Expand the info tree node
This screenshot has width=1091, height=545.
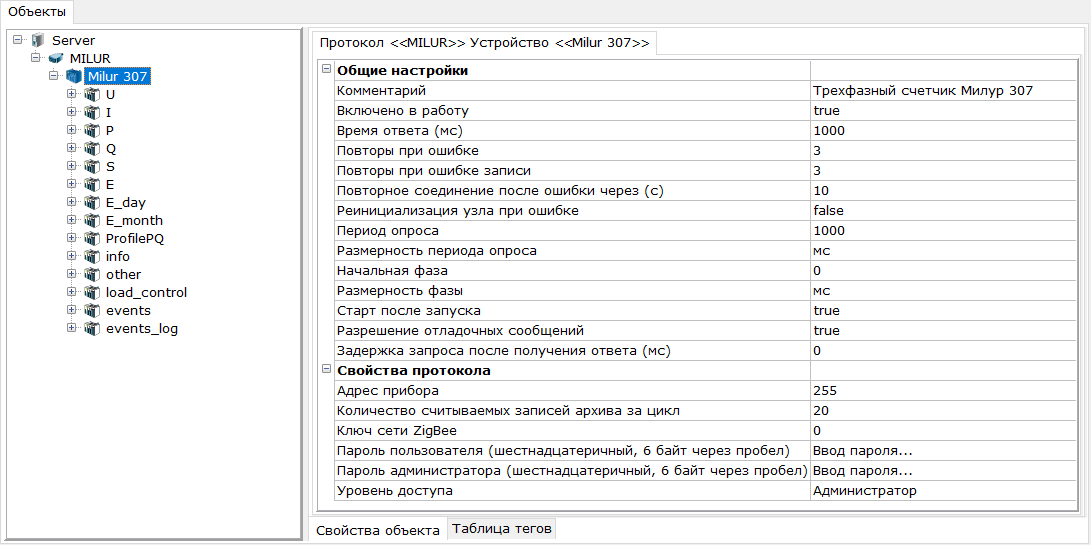pos(72,256)
